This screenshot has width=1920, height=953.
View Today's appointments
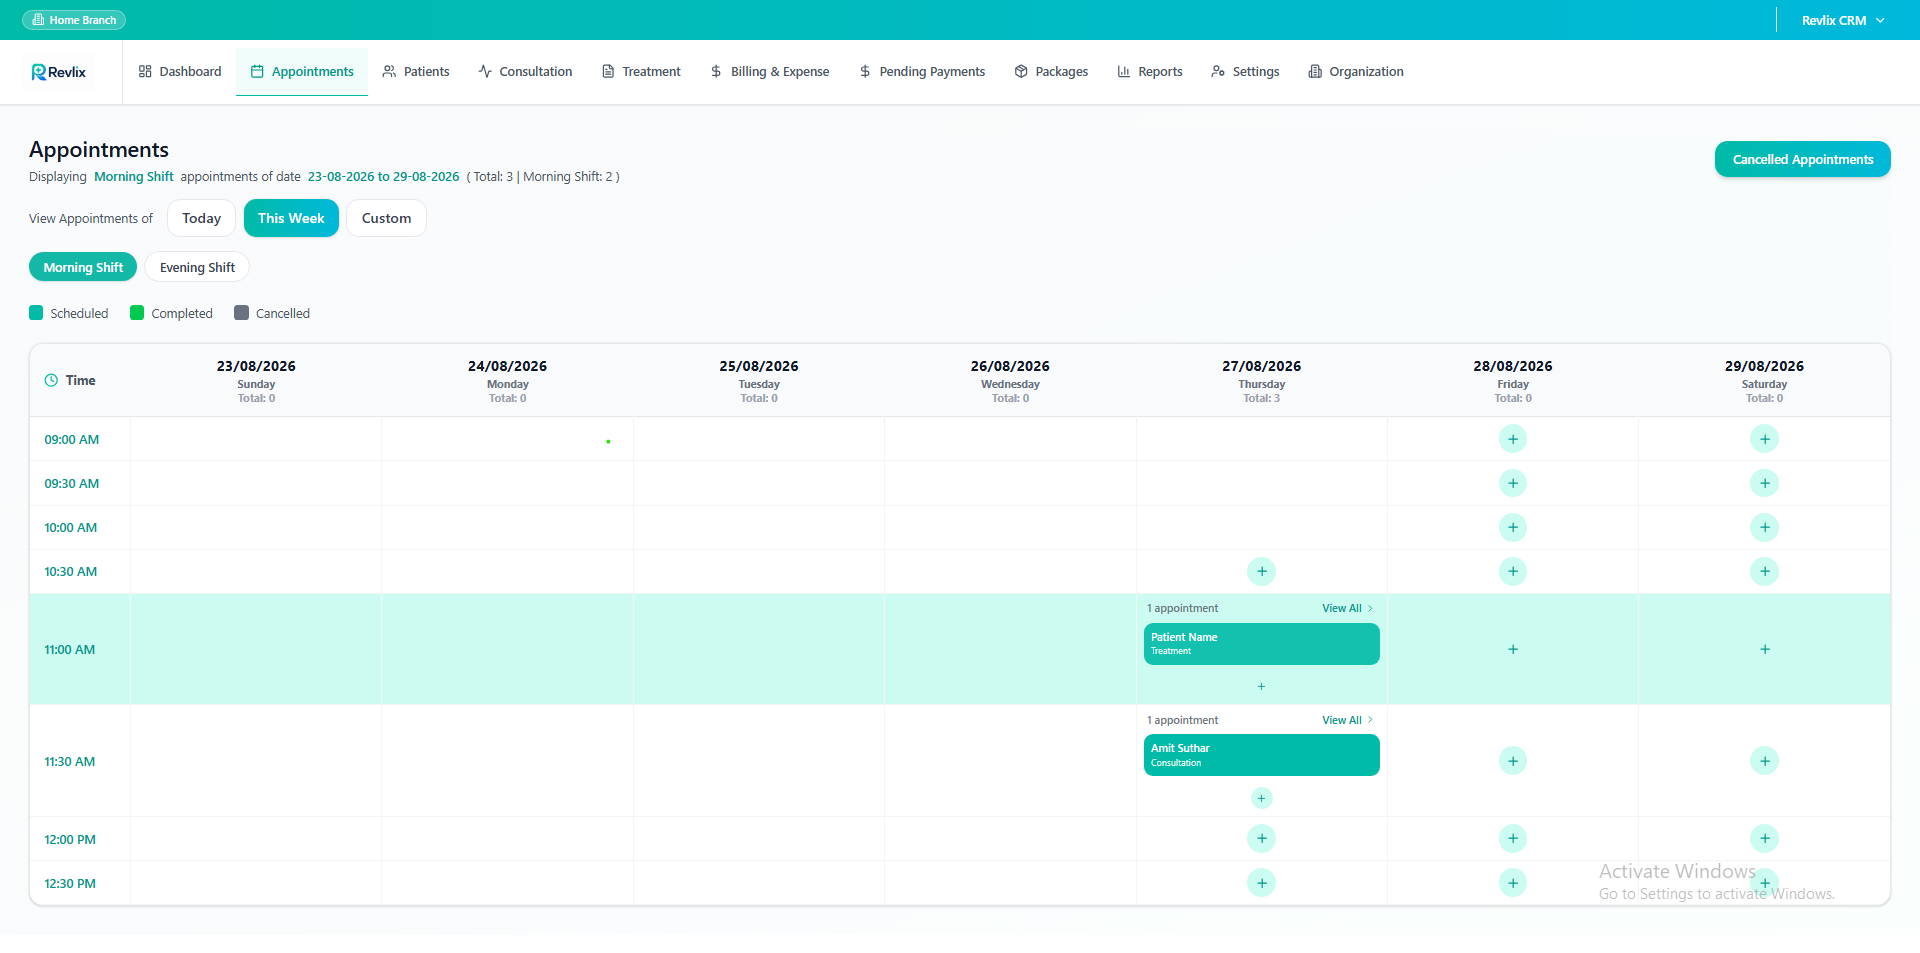[201, 218]
